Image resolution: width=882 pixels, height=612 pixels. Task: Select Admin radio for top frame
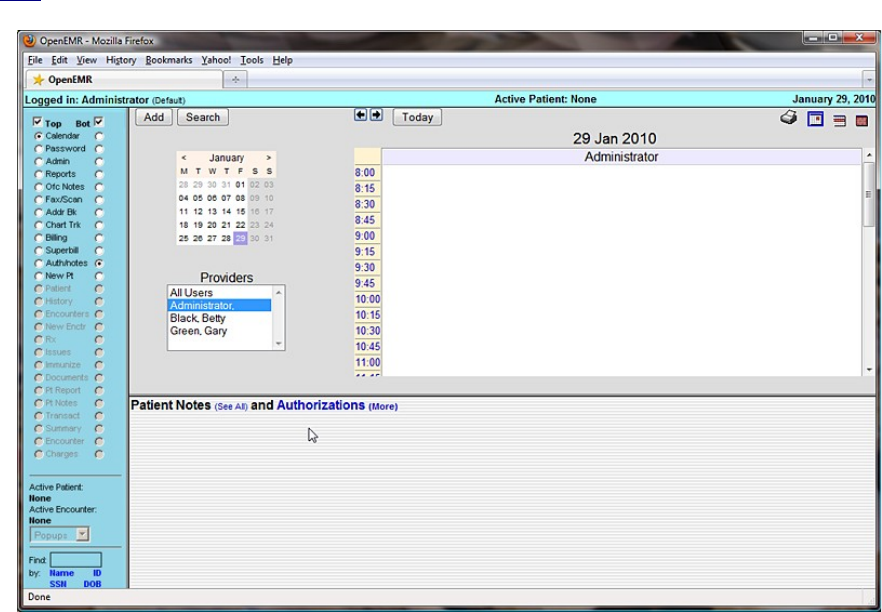click(x=38, y=161)
